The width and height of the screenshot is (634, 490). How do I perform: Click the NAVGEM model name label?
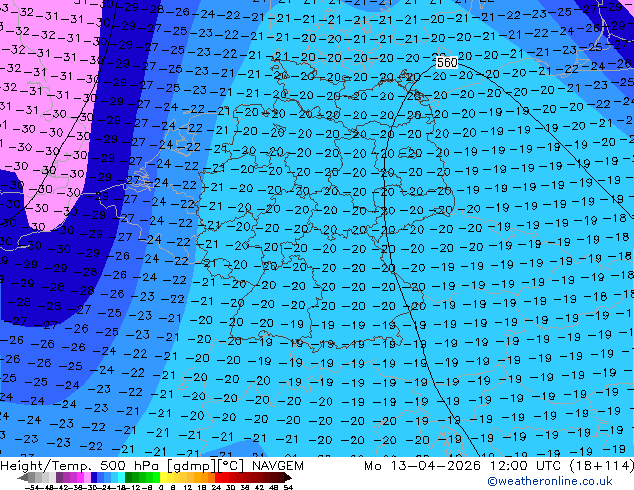tap(278, 465)
